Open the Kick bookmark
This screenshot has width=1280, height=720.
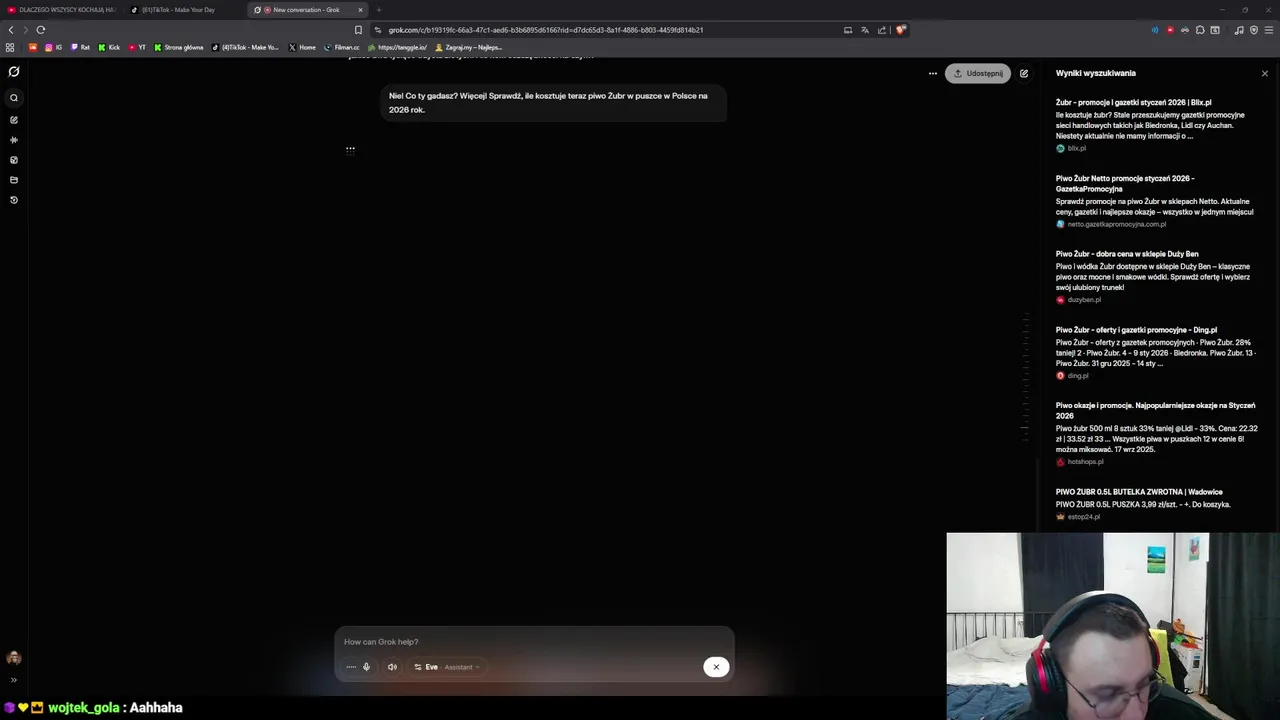point(109,47)
